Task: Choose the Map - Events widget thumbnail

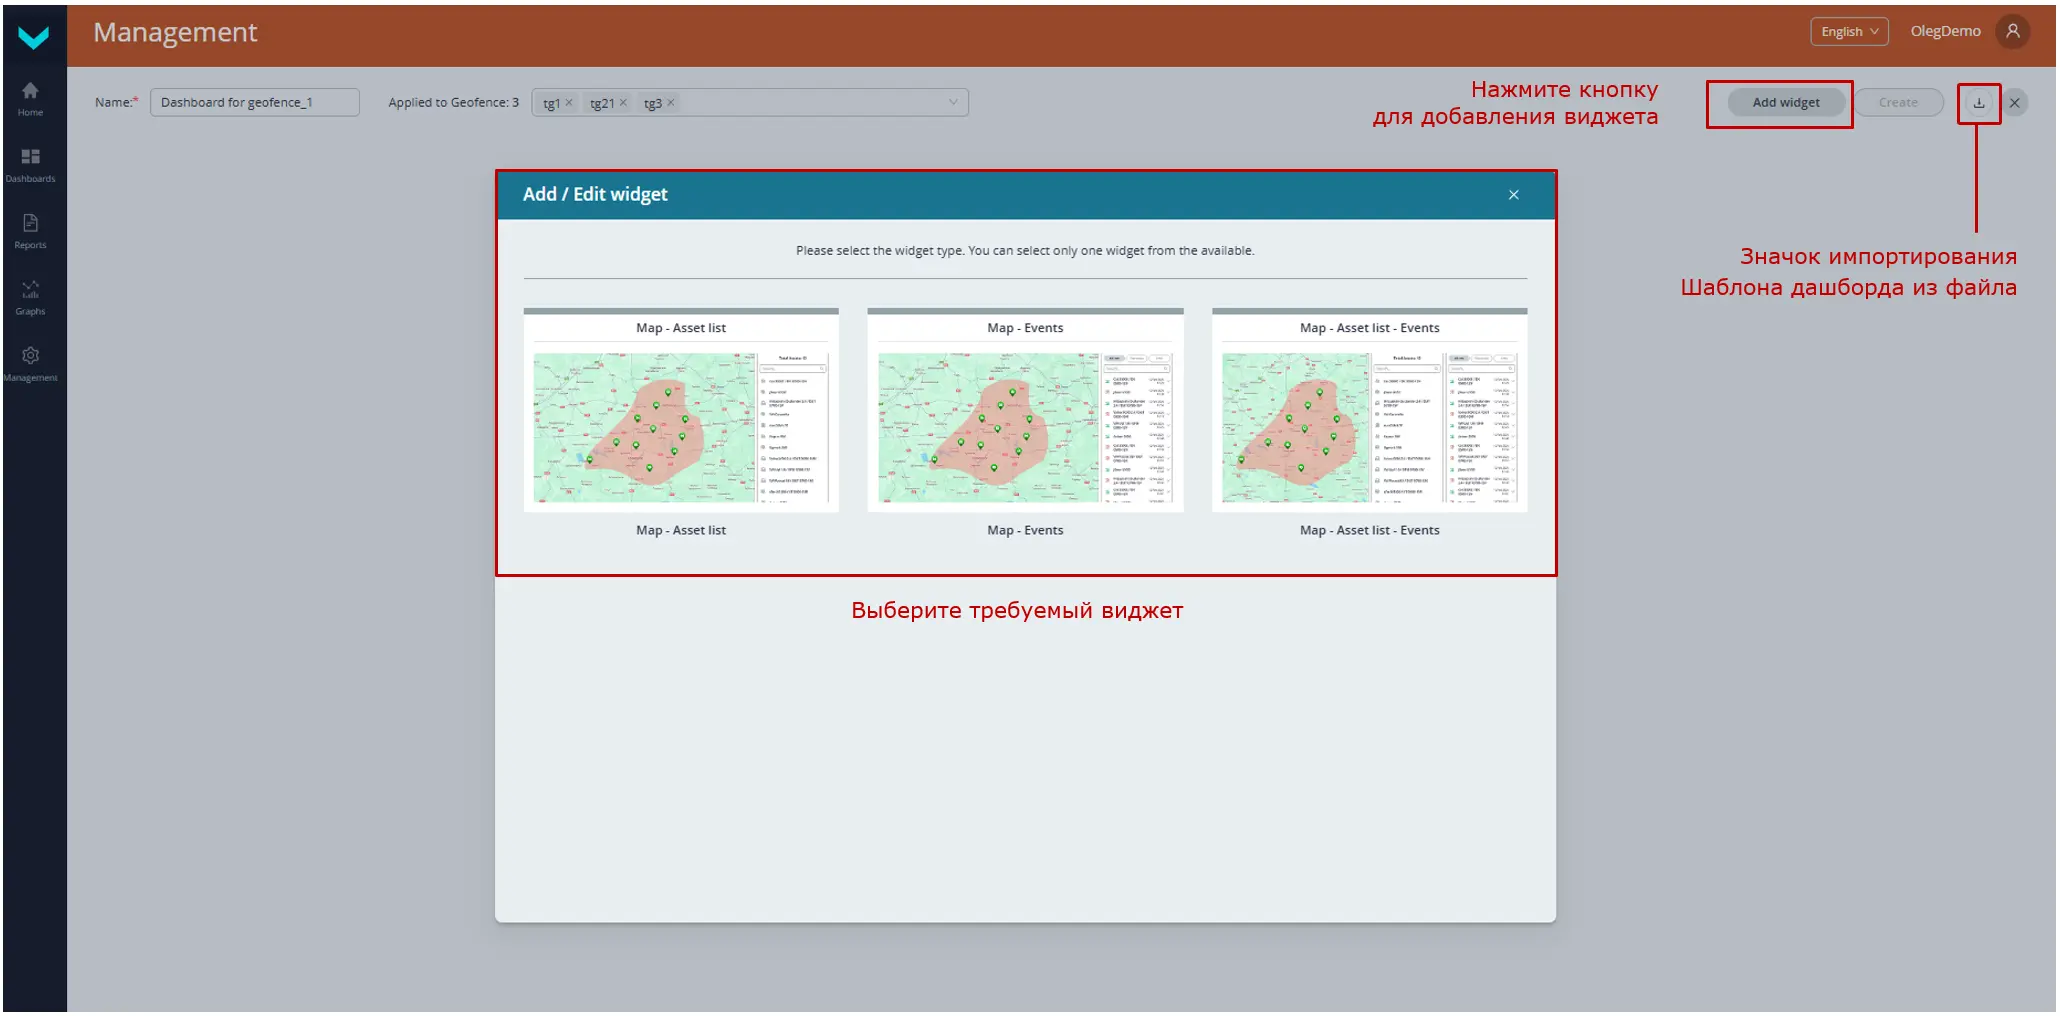Action: 1025,427
